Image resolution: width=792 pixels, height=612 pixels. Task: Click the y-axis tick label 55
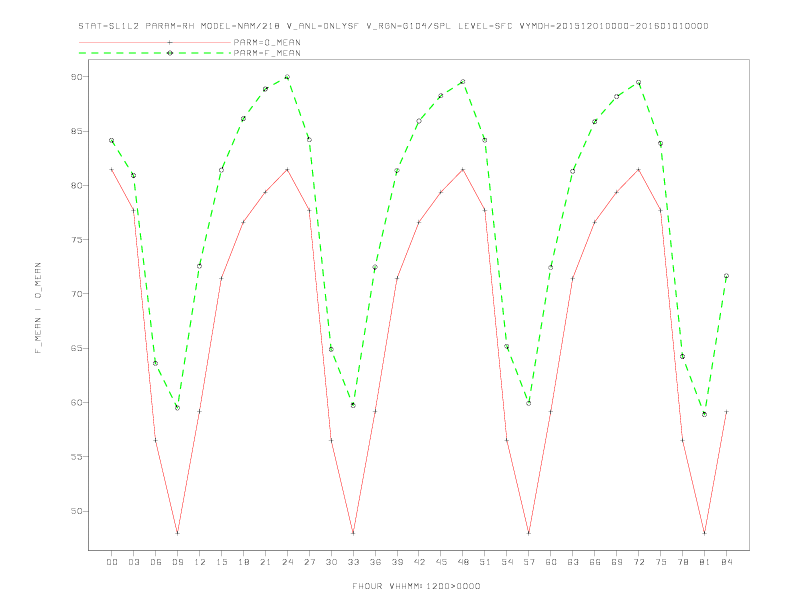[76, 457]
